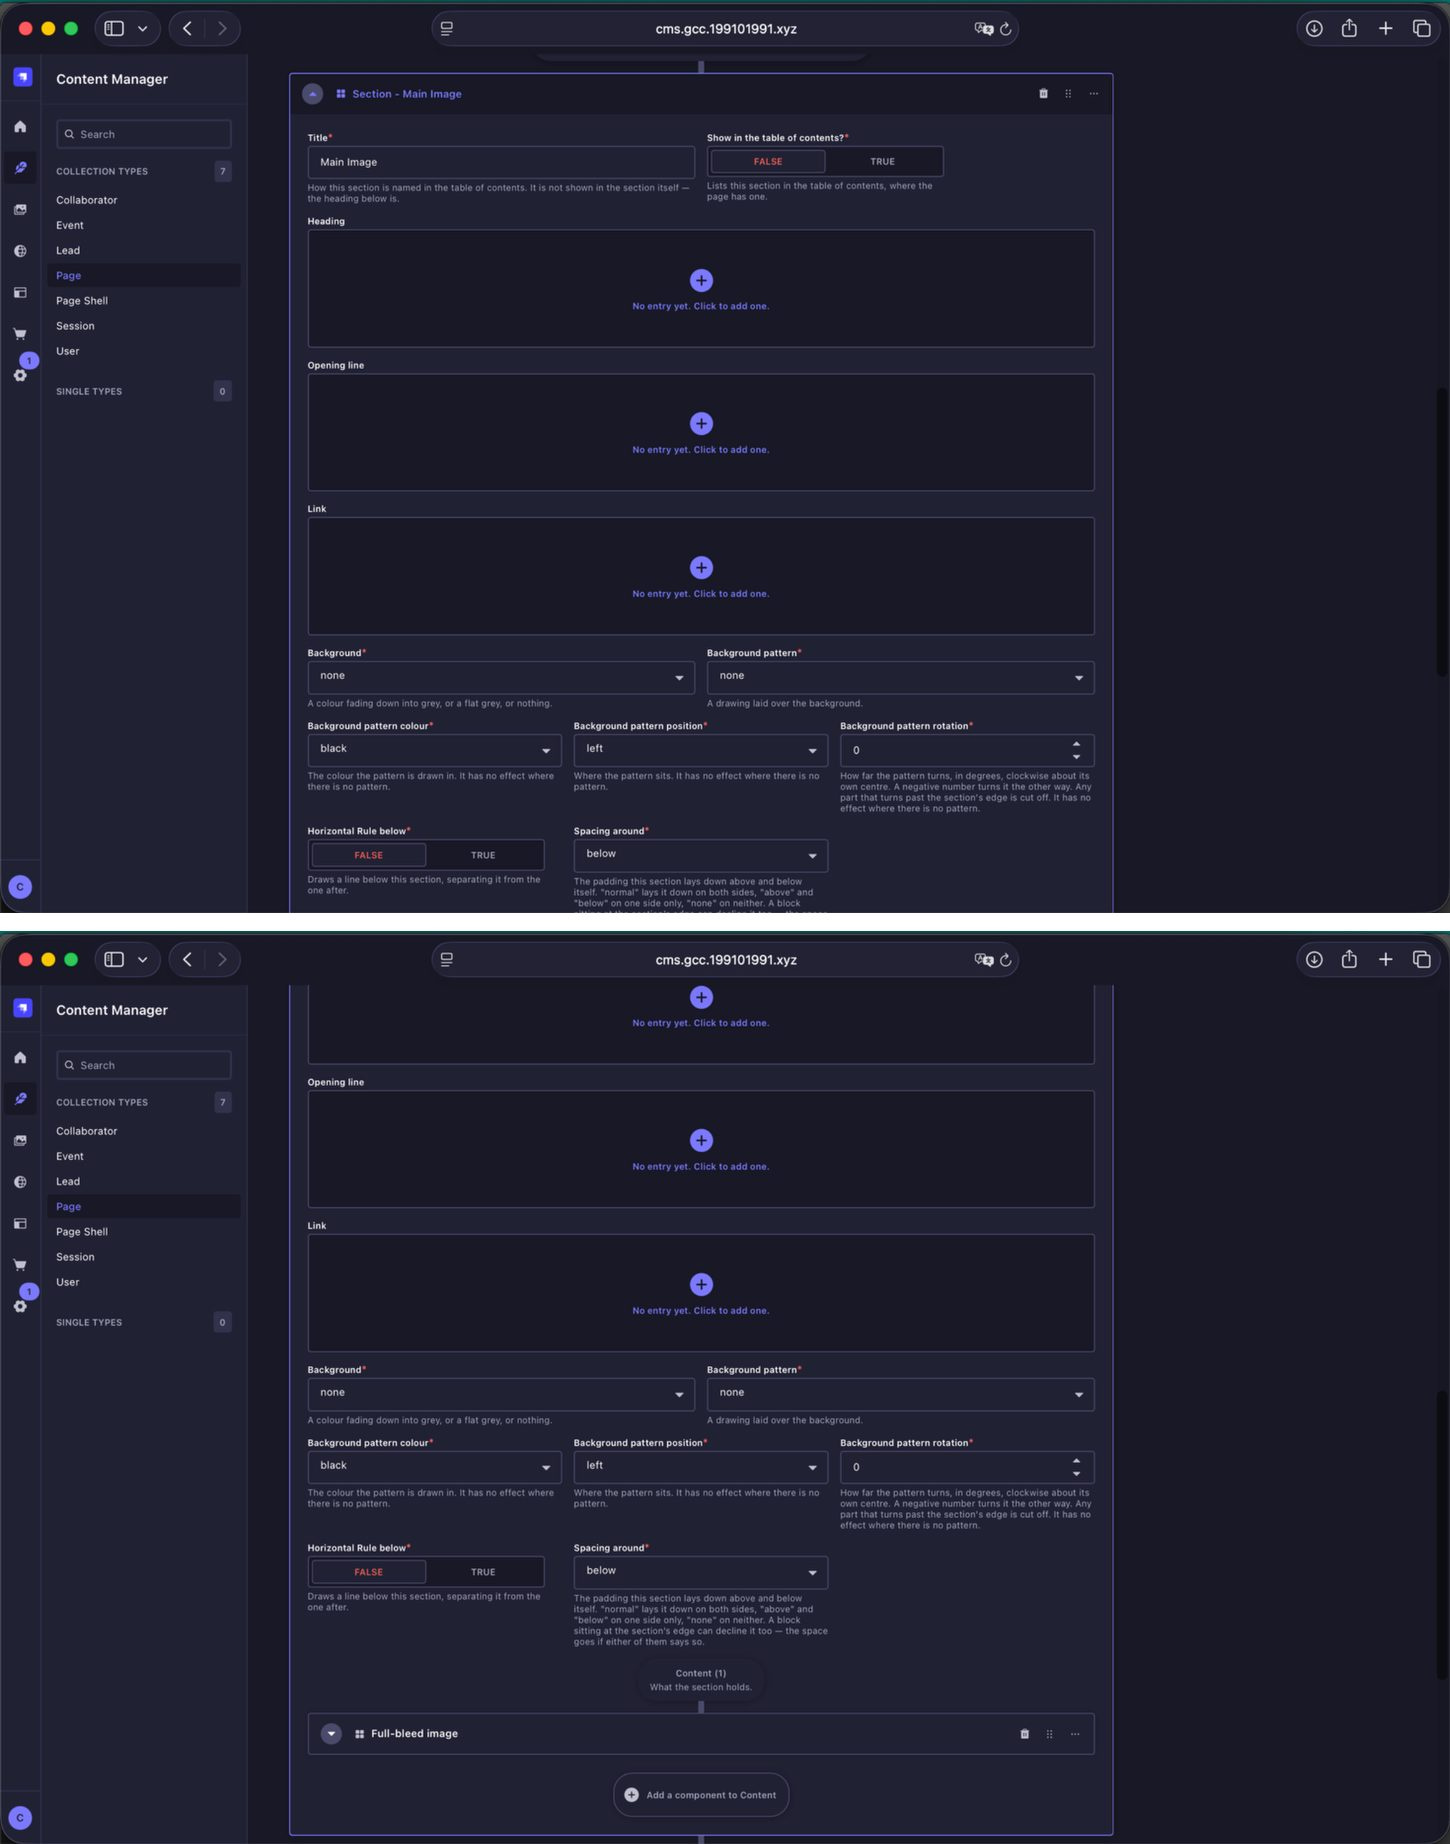Add a Link entry in the top window
This screenshot has width=1450, height=1844.
(701, 567)
